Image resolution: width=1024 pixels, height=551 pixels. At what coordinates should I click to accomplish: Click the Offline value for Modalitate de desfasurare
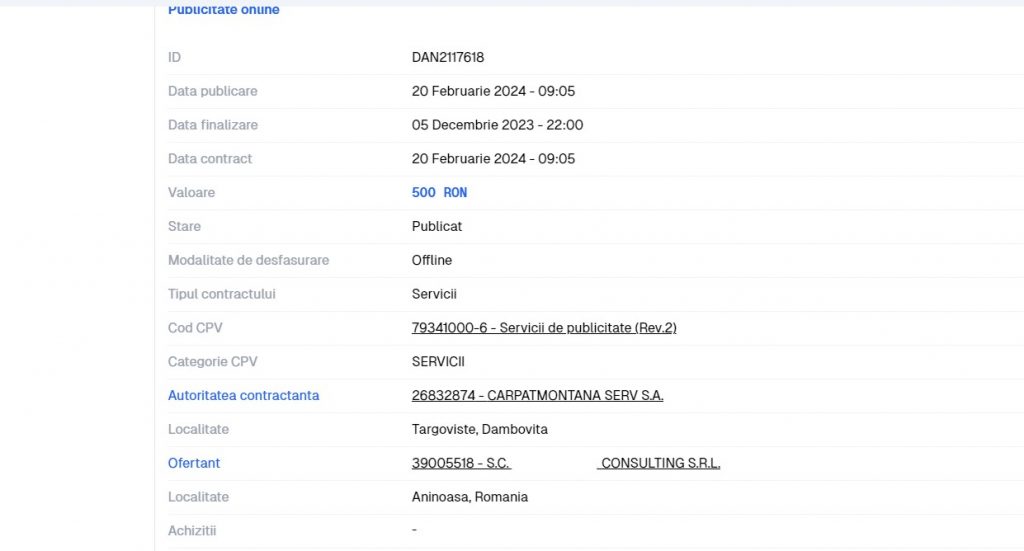pyautogui.click(x=432, y=261)
